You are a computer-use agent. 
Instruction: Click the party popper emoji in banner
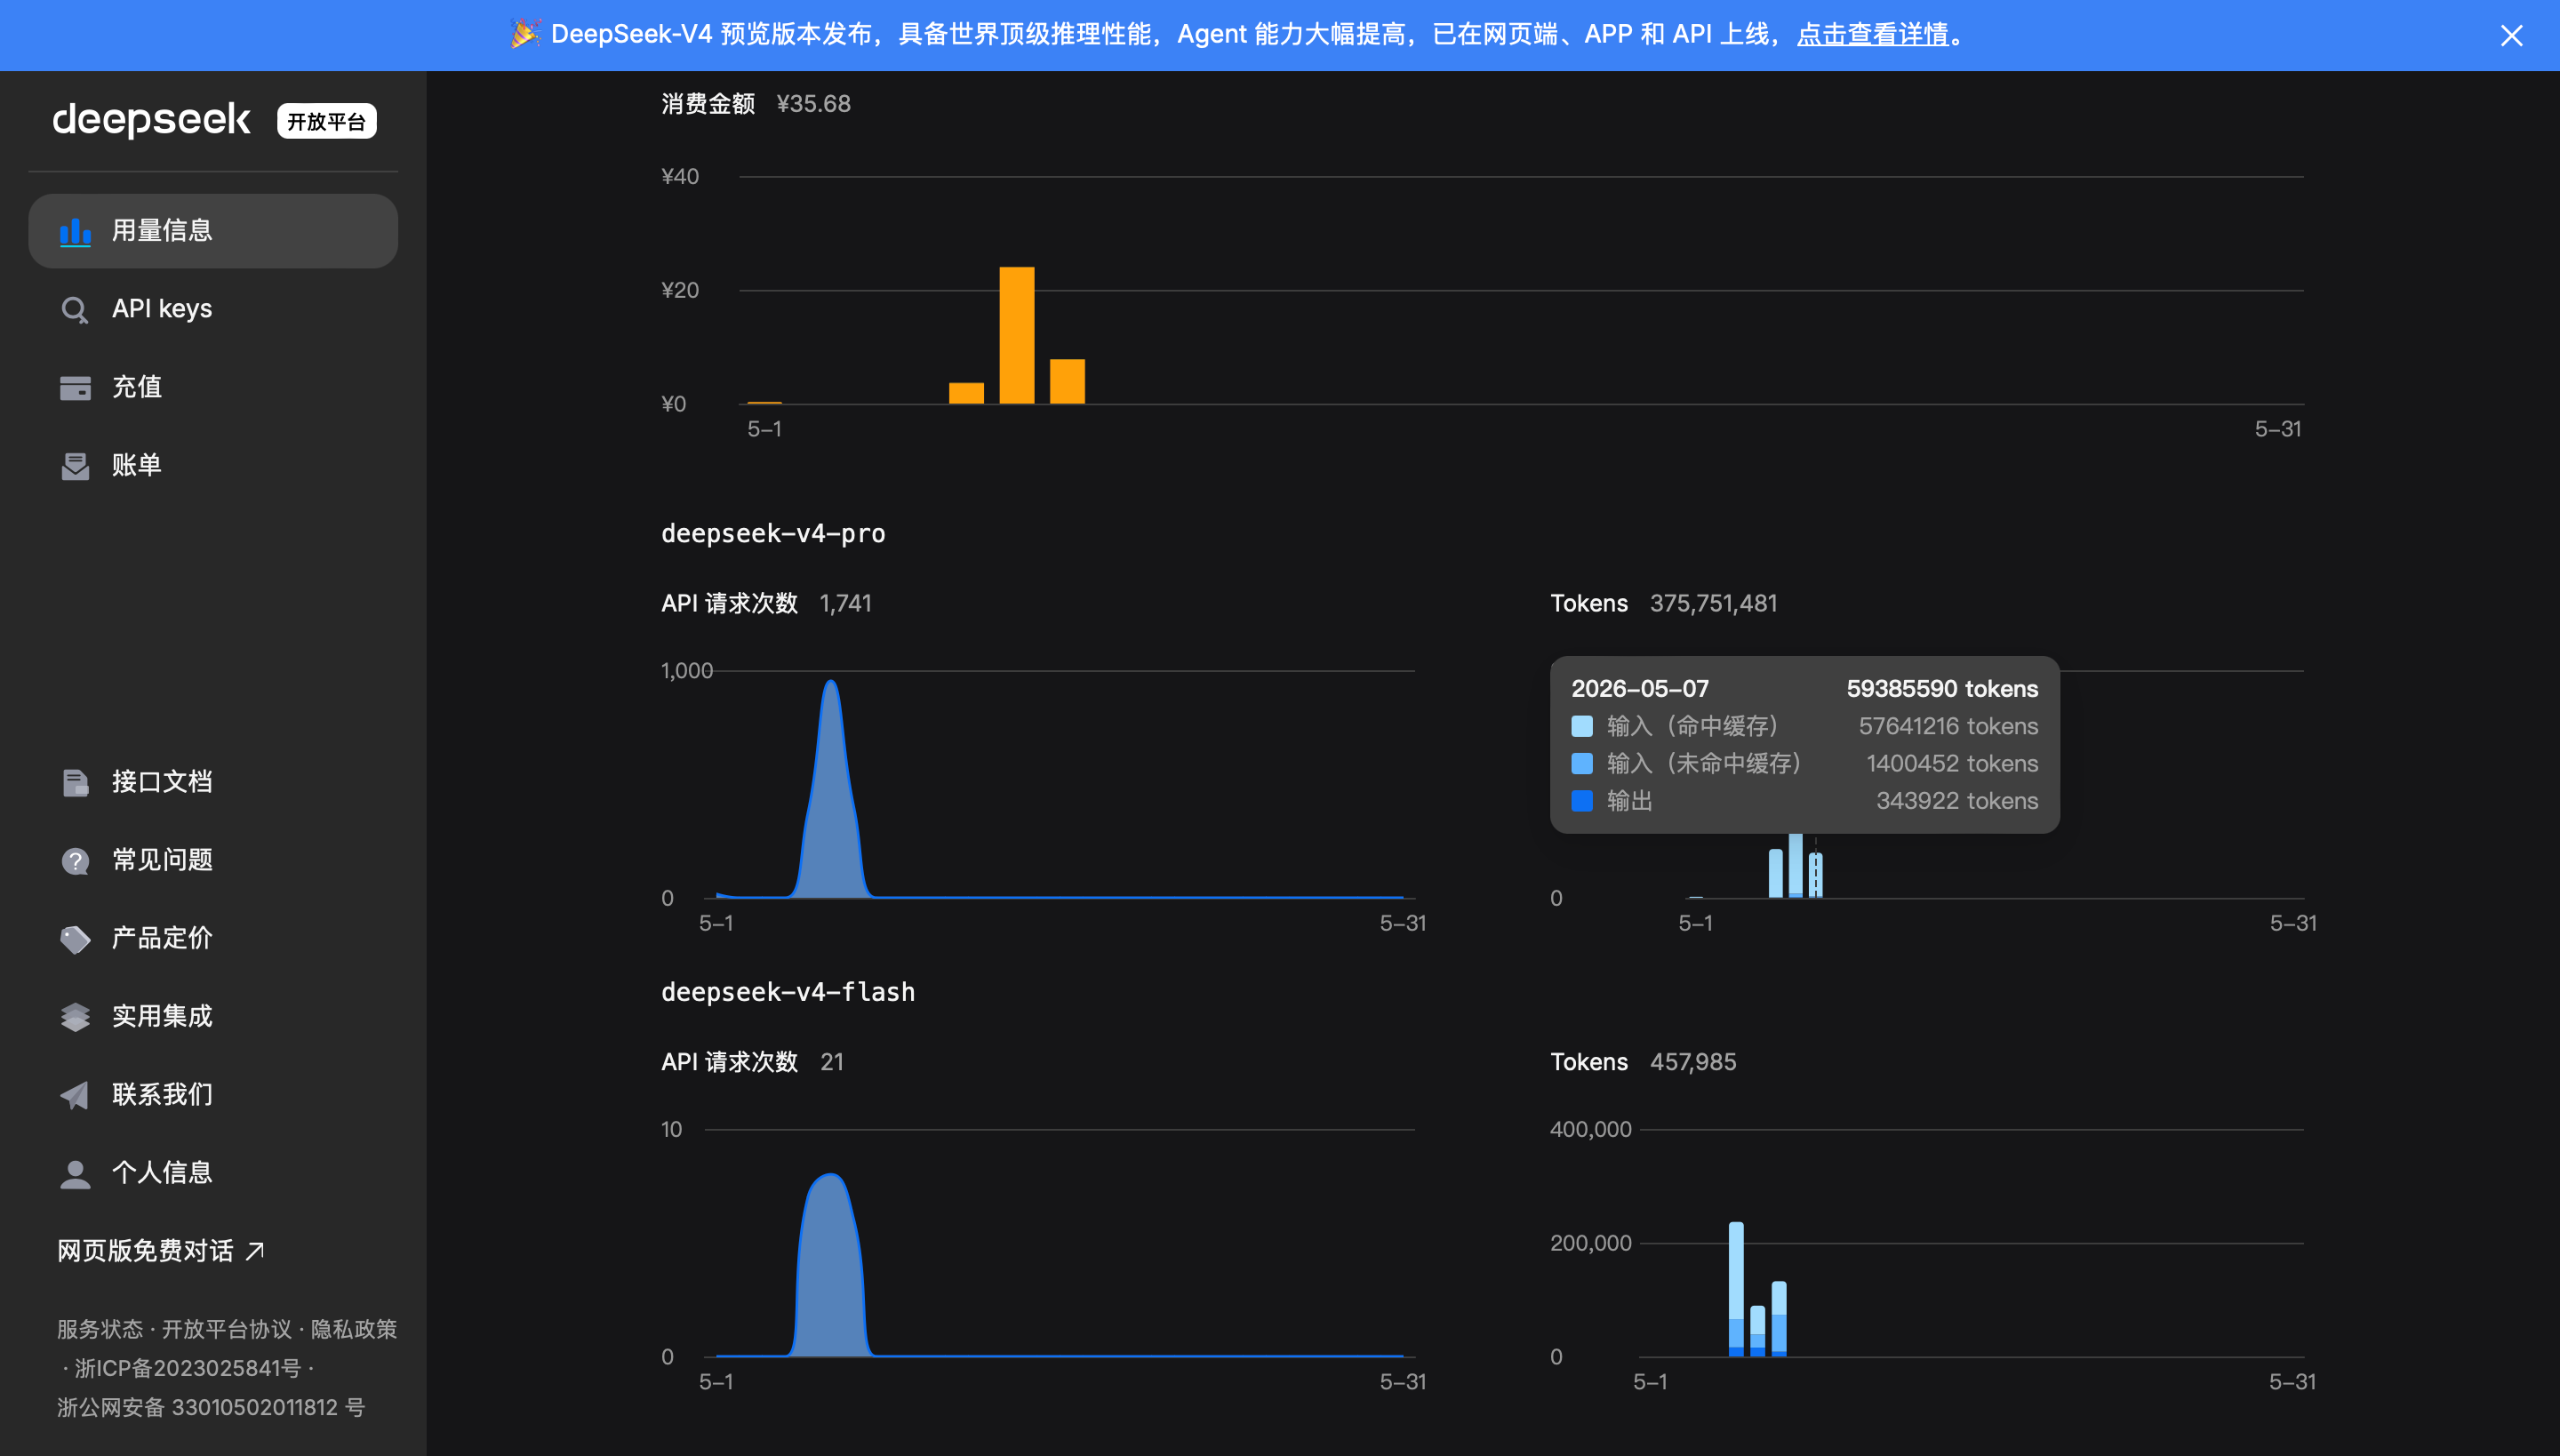[x=526, y=34]
